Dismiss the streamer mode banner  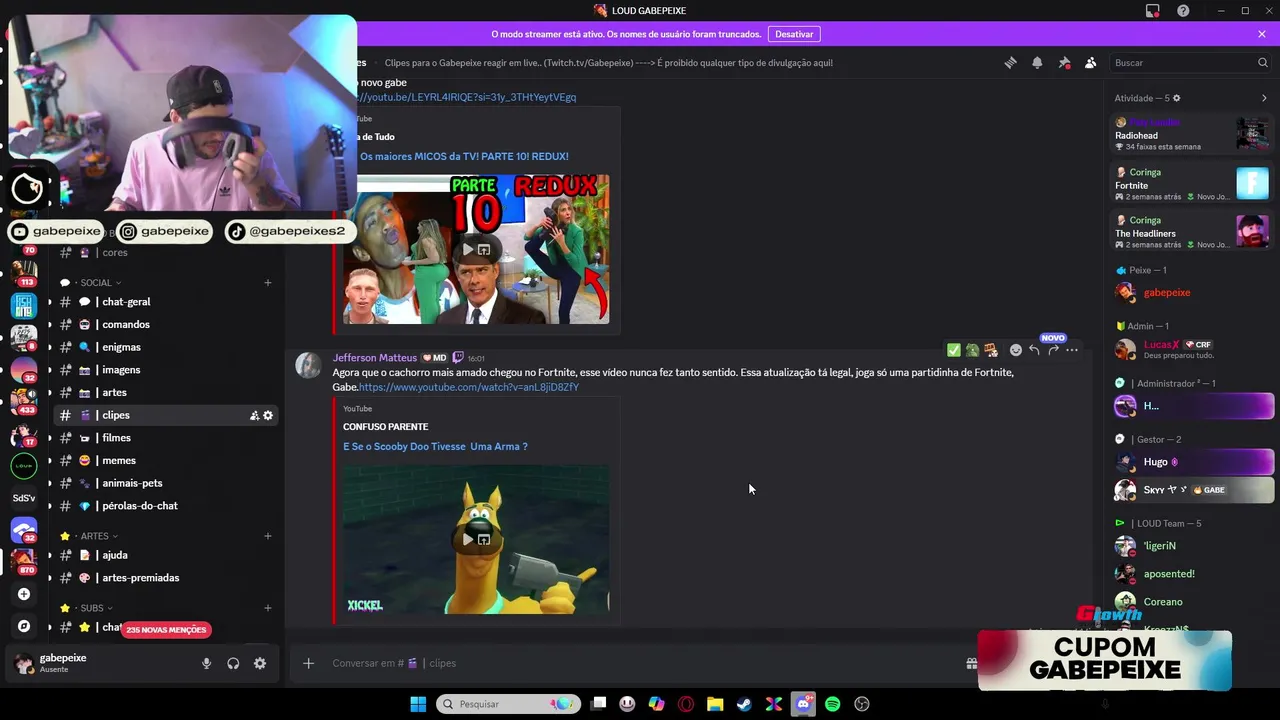pyautogui.click(x=1262, y=34)
